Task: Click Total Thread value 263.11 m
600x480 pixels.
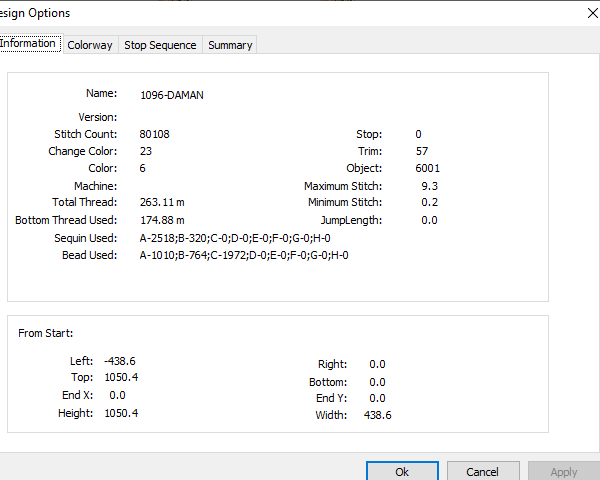Action: click(x=162, y=202)
